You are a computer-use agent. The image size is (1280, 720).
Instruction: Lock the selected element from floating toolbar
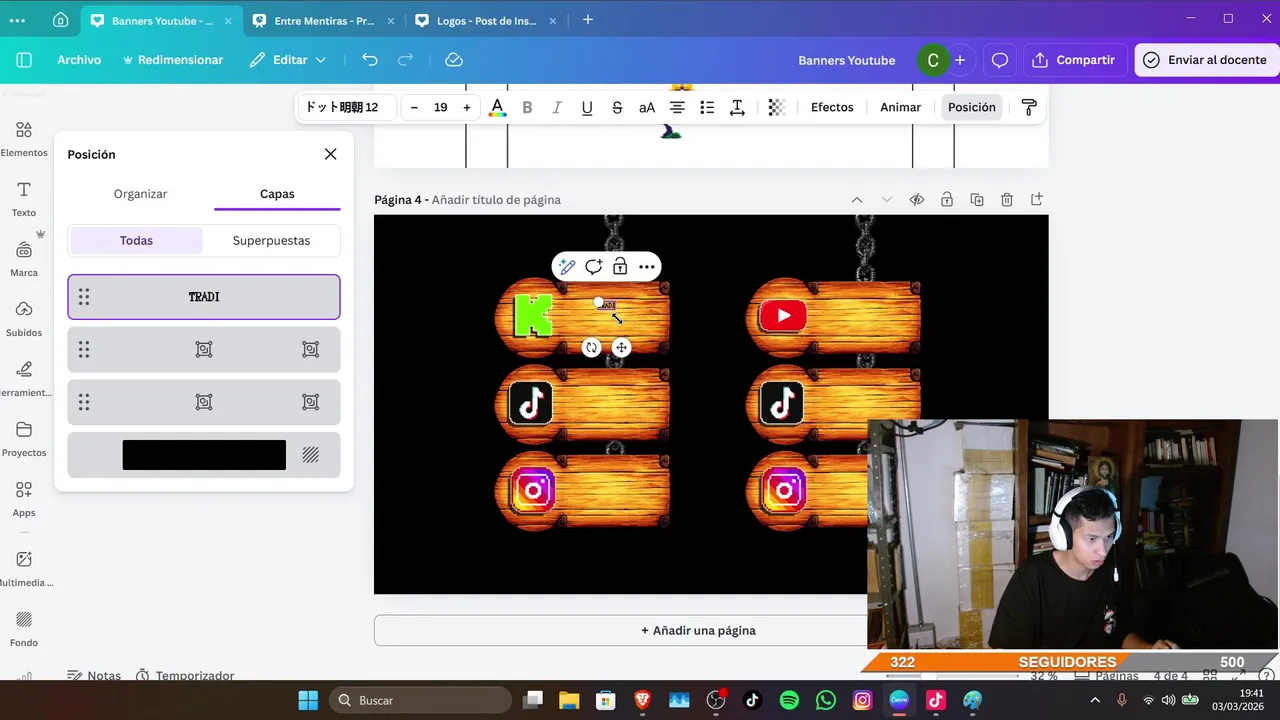point(620,267)
